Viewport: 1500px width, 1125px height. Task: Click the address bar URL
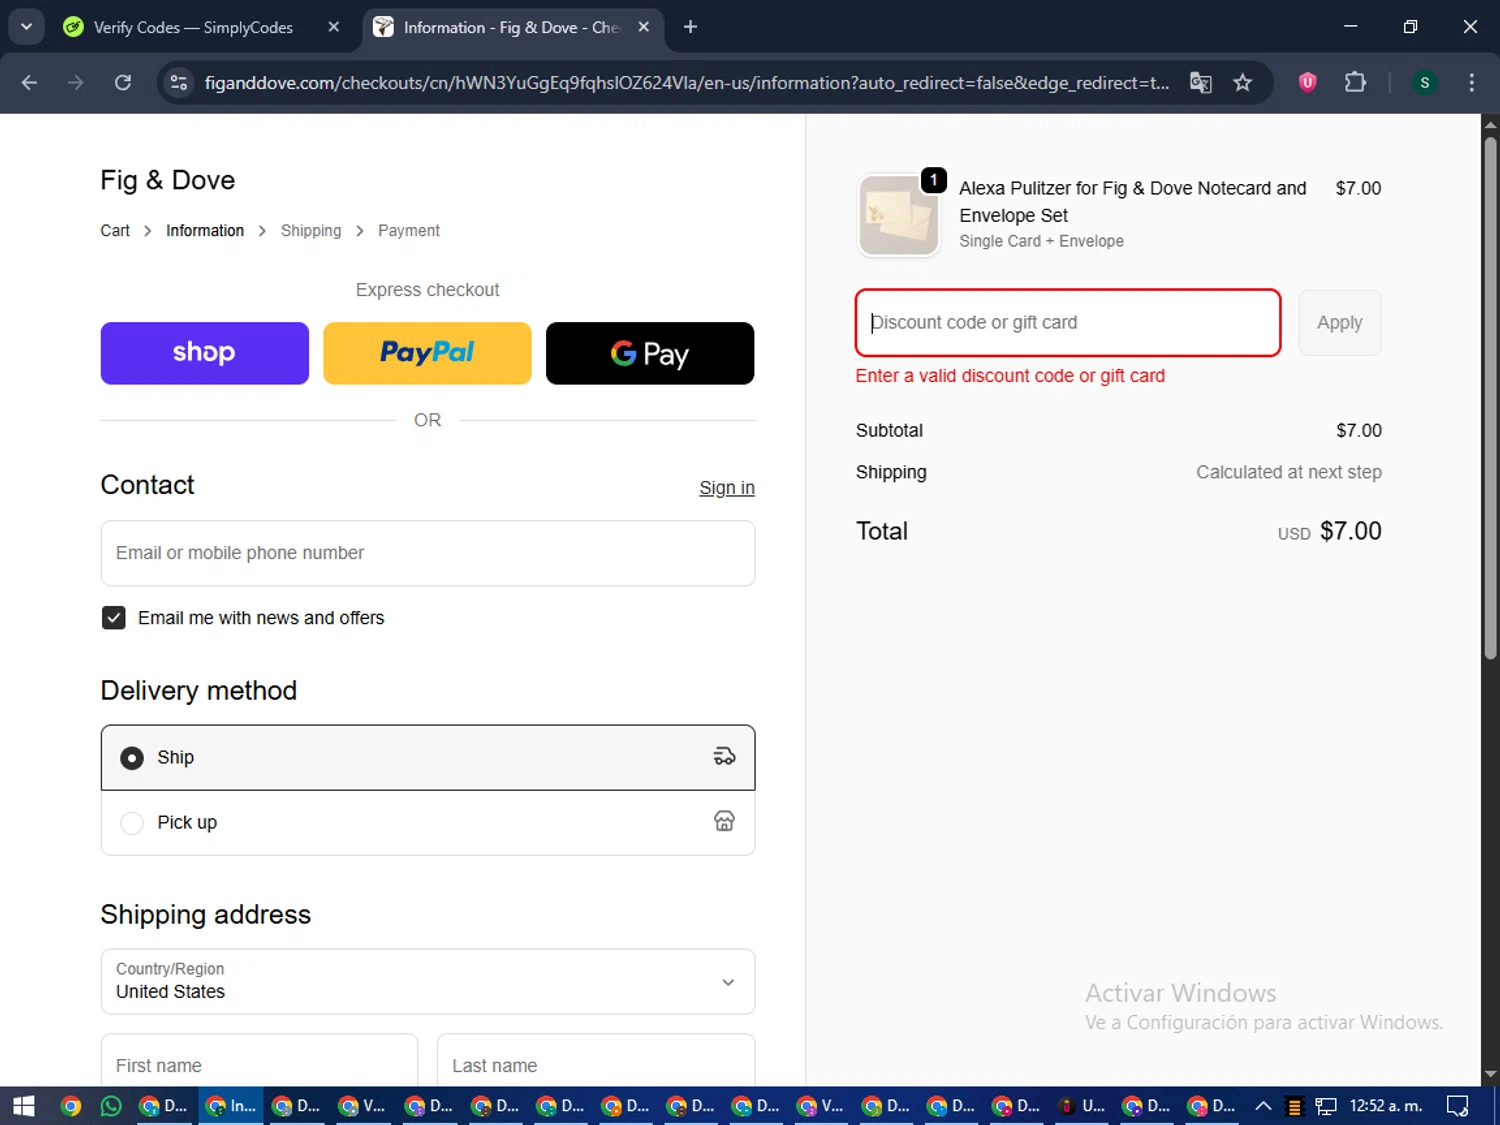click(x=686, y=82)
